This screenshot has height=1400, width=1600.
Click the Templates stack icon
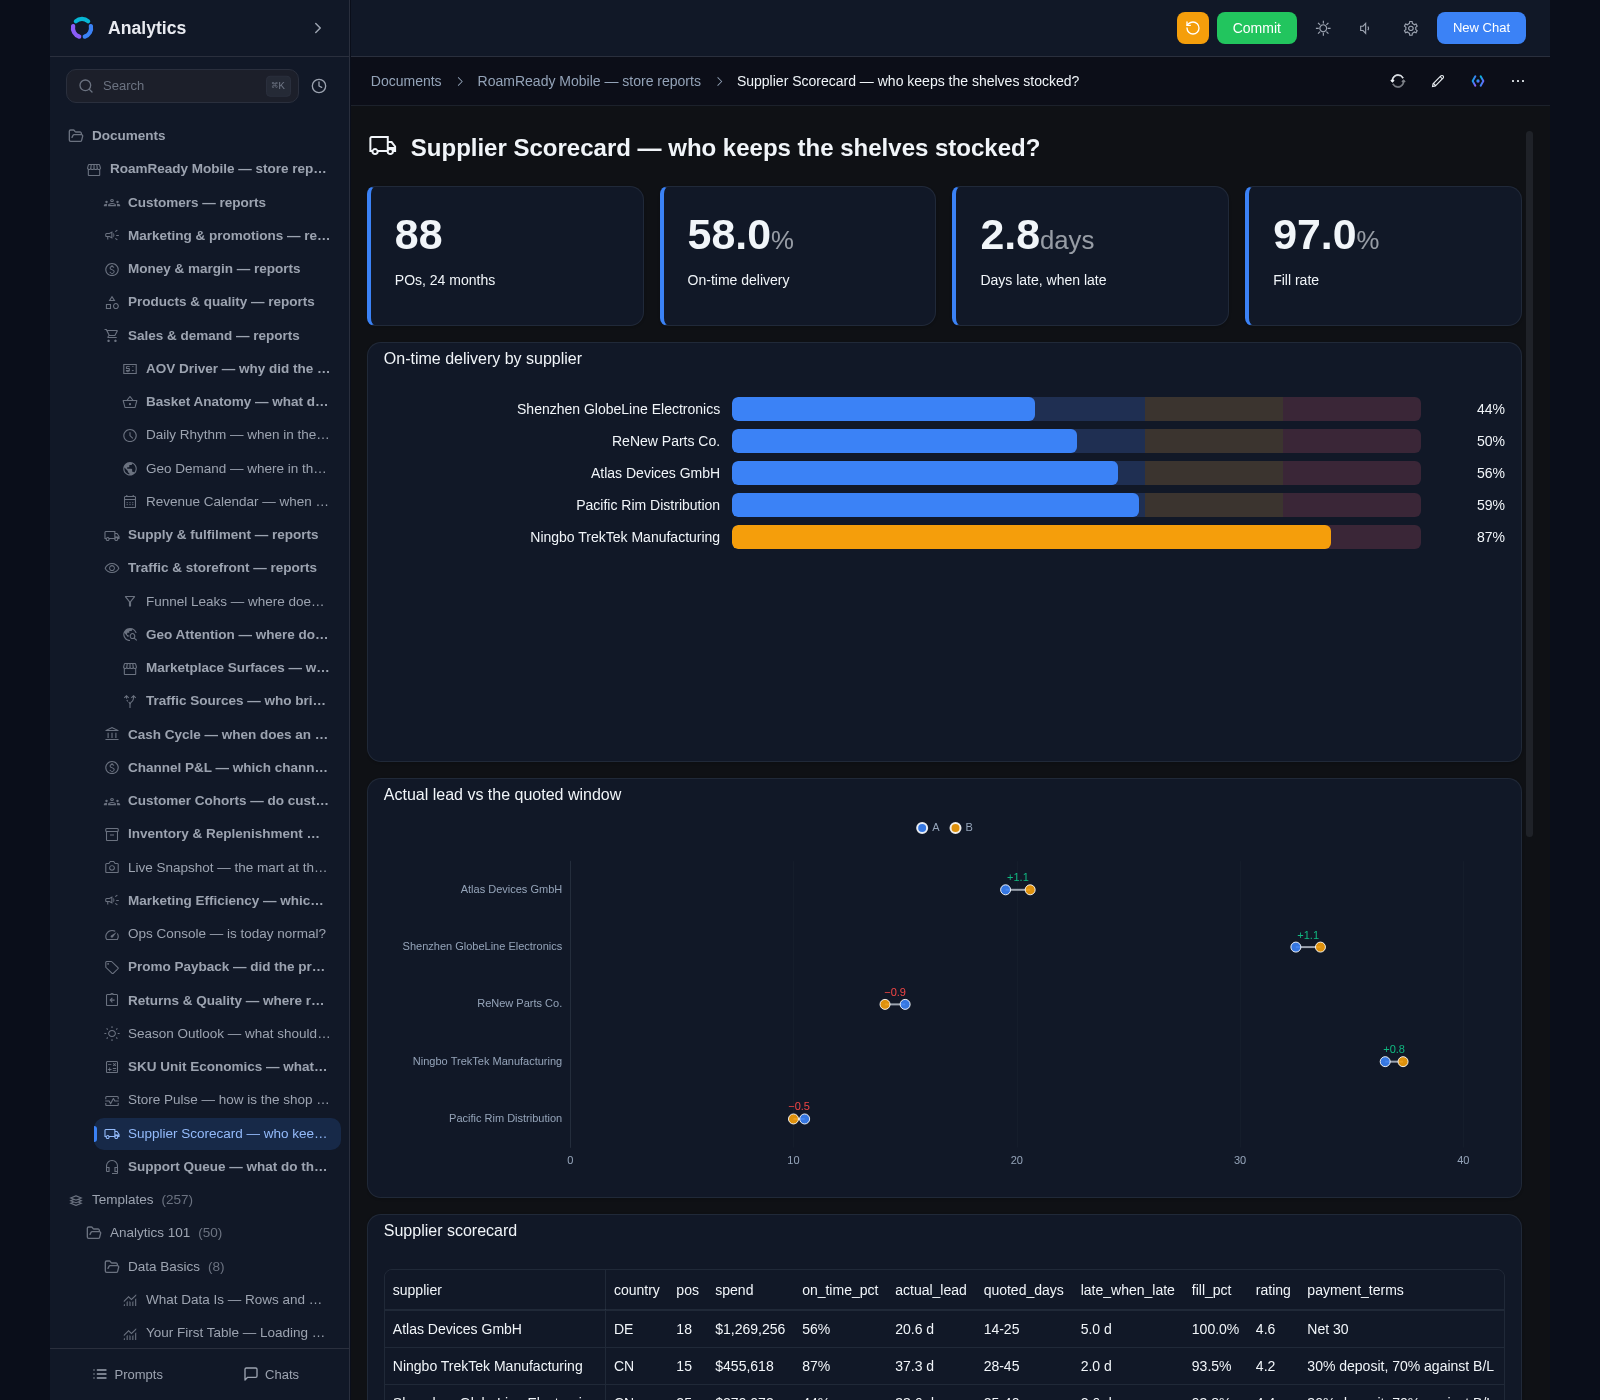[76, 1200]
